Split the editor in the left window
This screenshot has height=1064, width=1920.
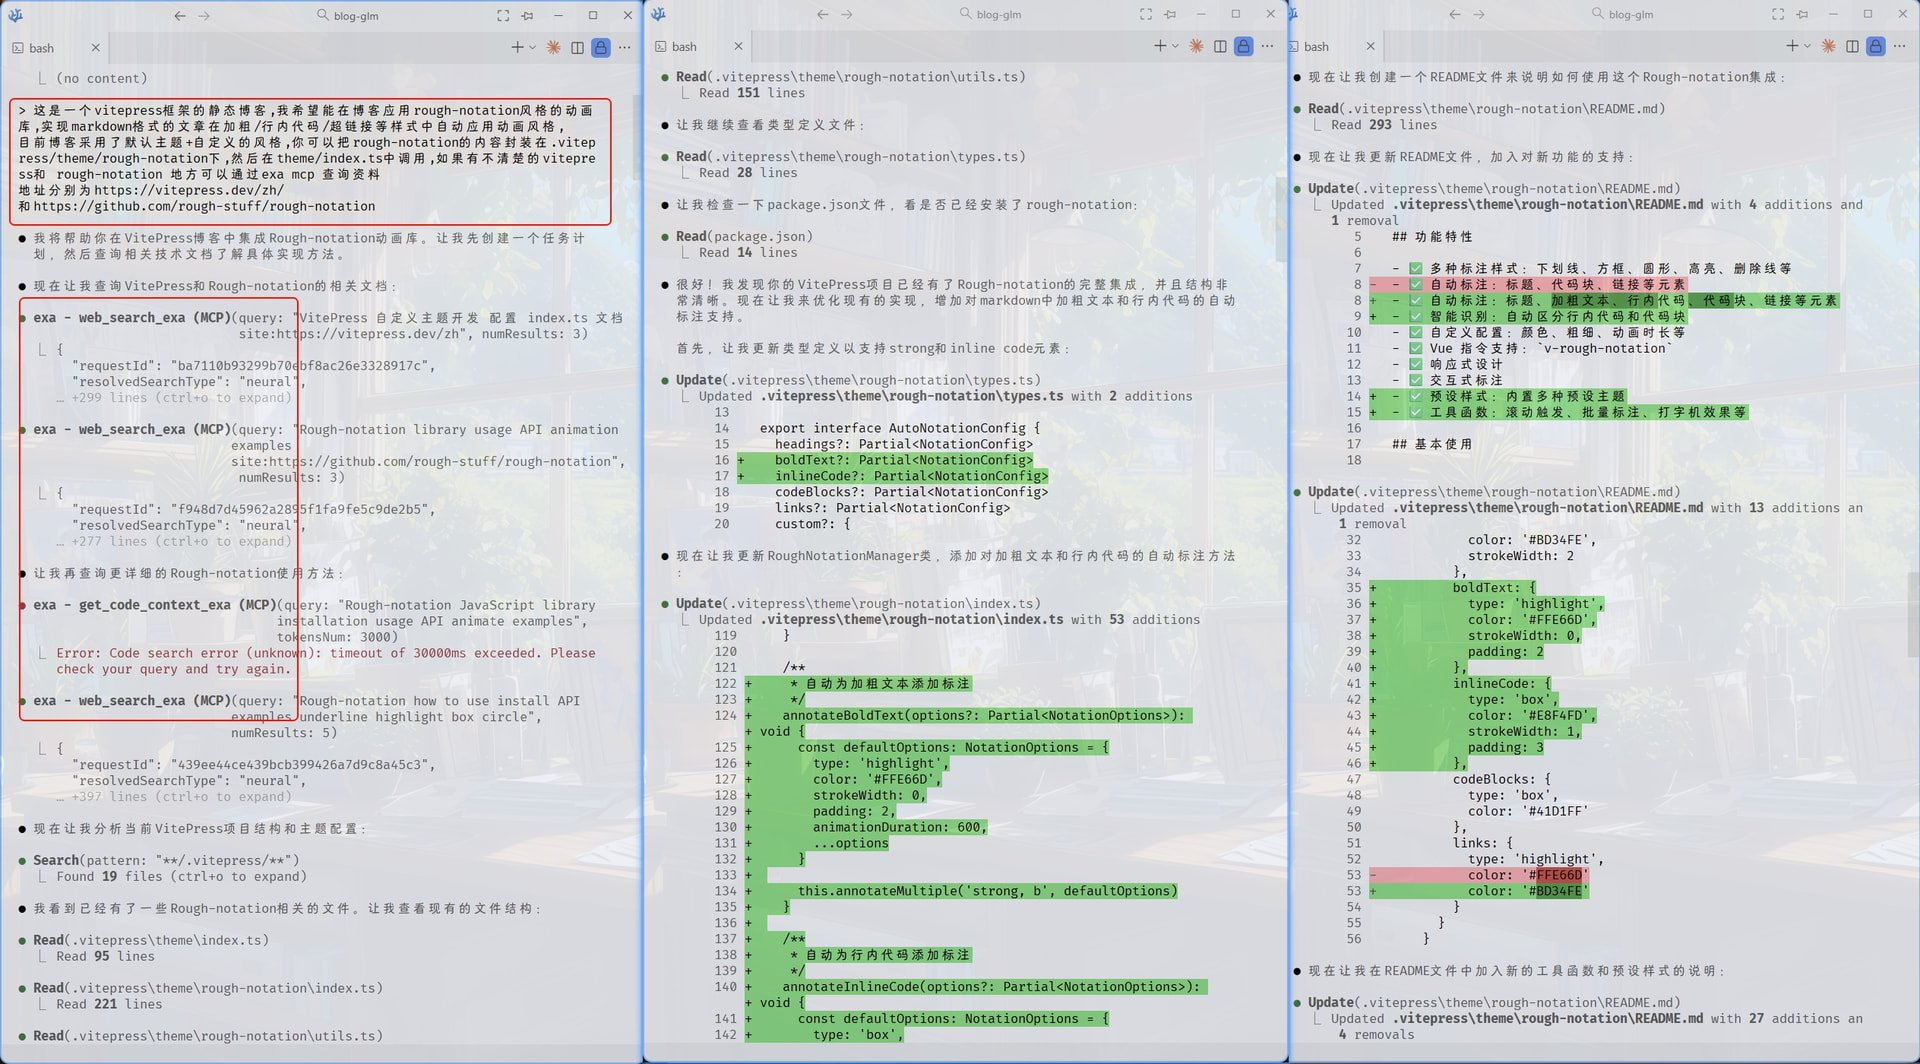(x=577, y=47)
